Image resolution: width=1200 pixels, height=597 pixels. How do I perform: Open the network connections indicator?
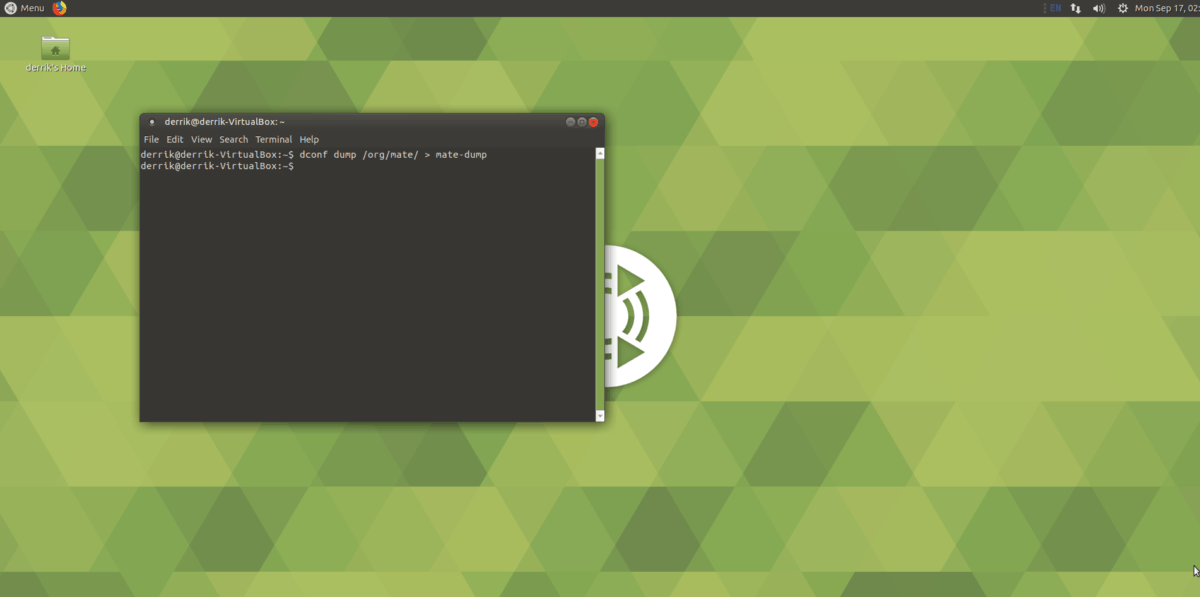click(1076, 8)
